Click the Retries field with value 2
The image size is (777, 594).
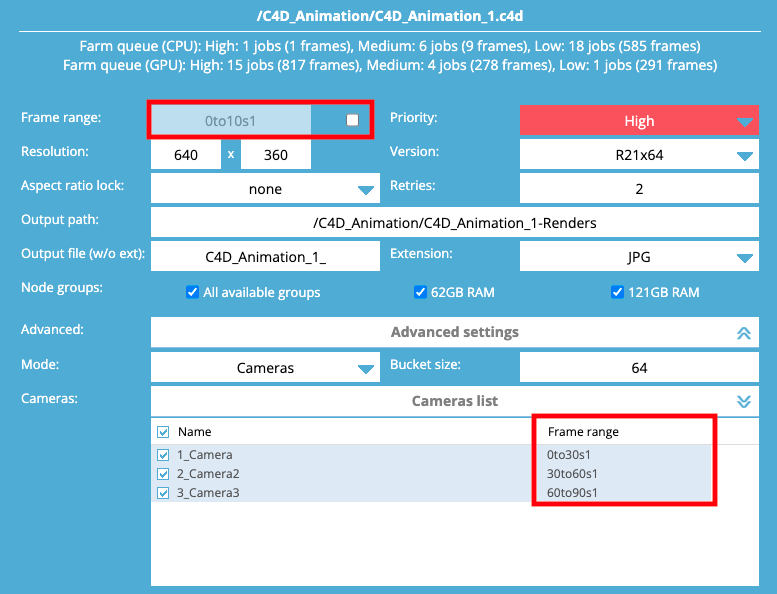click(x=639, y=188)
